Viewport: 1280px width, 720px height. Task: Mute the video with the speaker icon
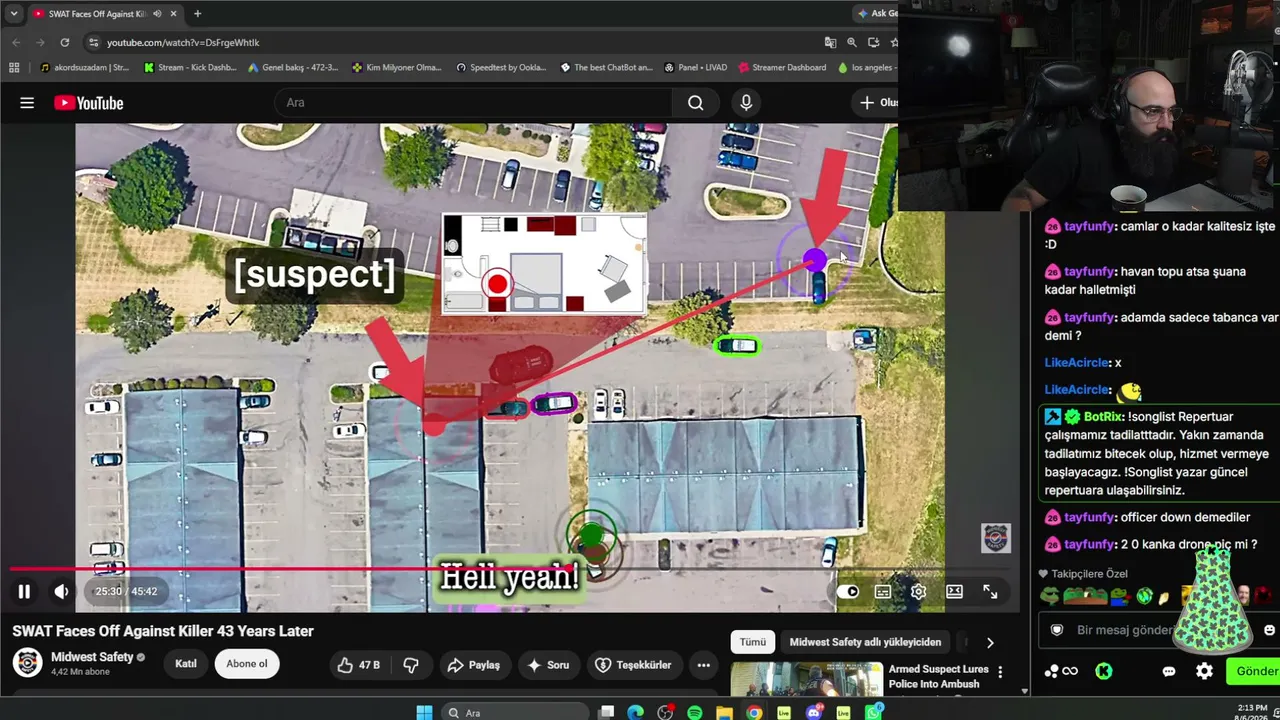[61, 591]
